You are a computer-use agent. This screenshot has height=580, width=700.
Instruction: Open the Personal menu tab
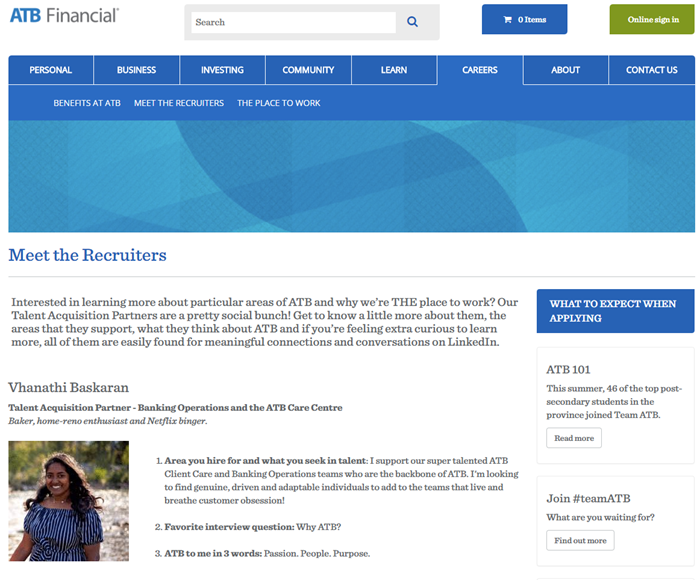[51, 70]
